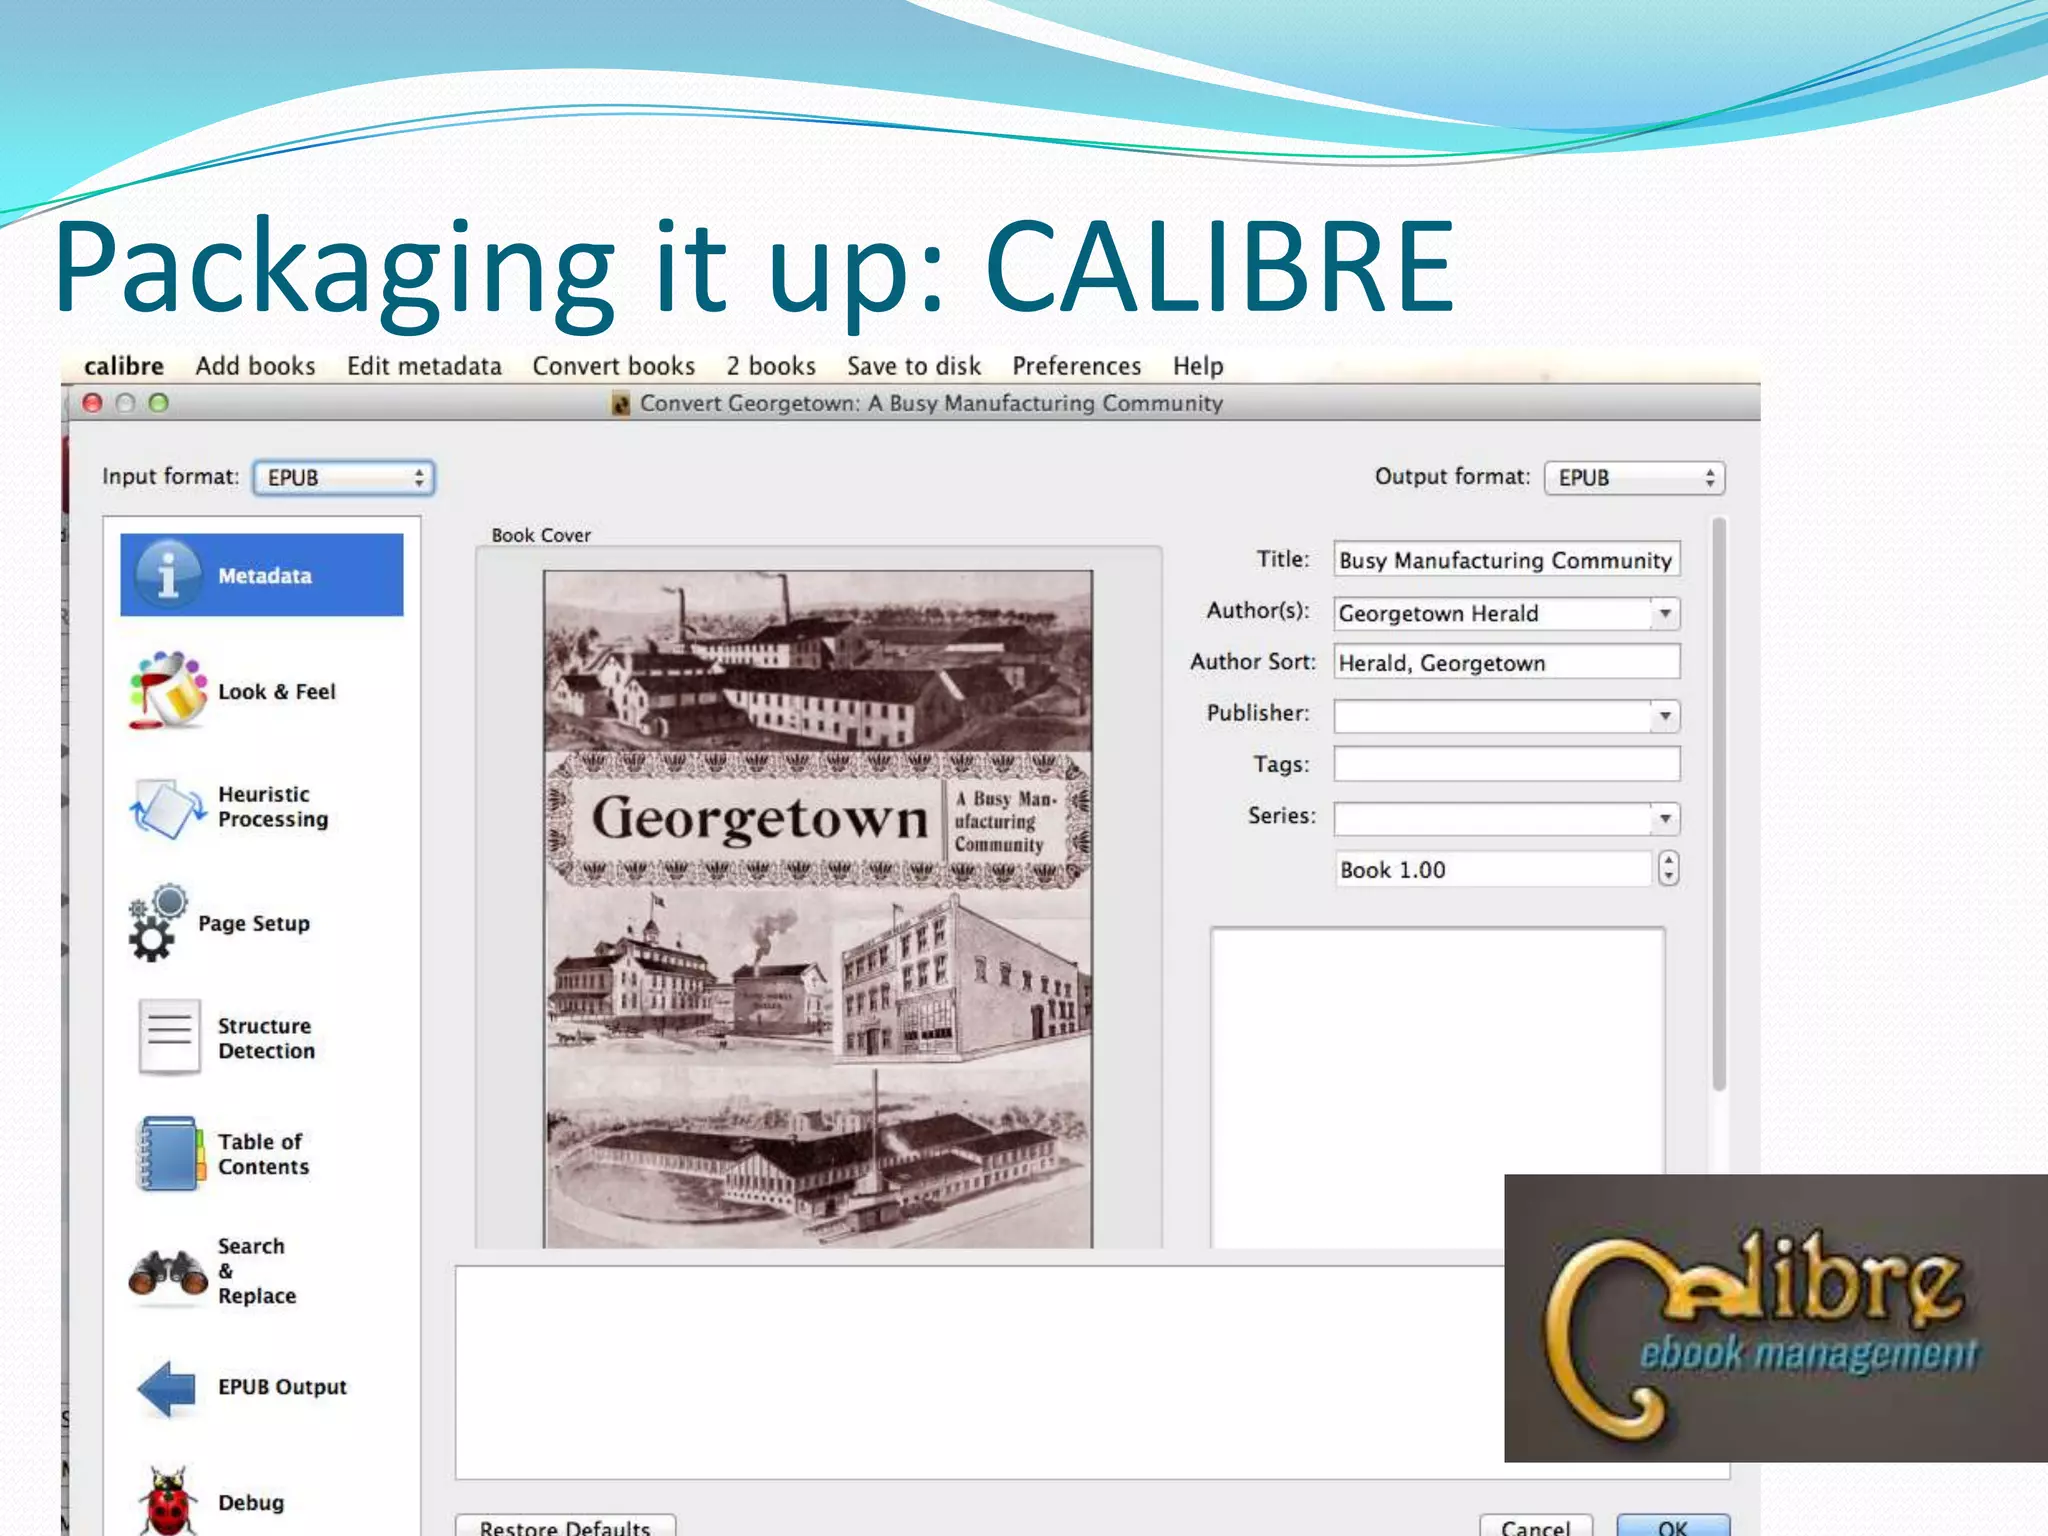Screen dimensions: 2048x1536
Task: Open the Preferences menu
Action: point(1077,366)
